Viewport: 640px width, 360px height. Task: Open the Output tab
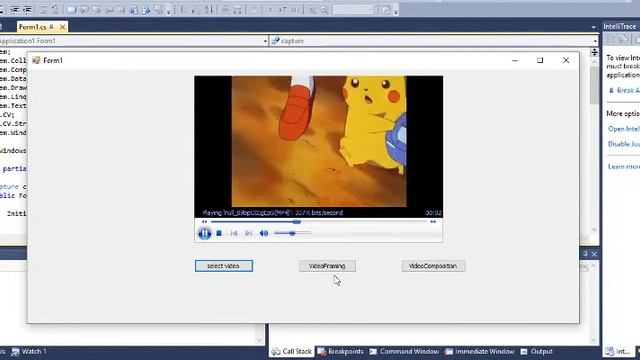pyautogui.click(x=537, y=351)
